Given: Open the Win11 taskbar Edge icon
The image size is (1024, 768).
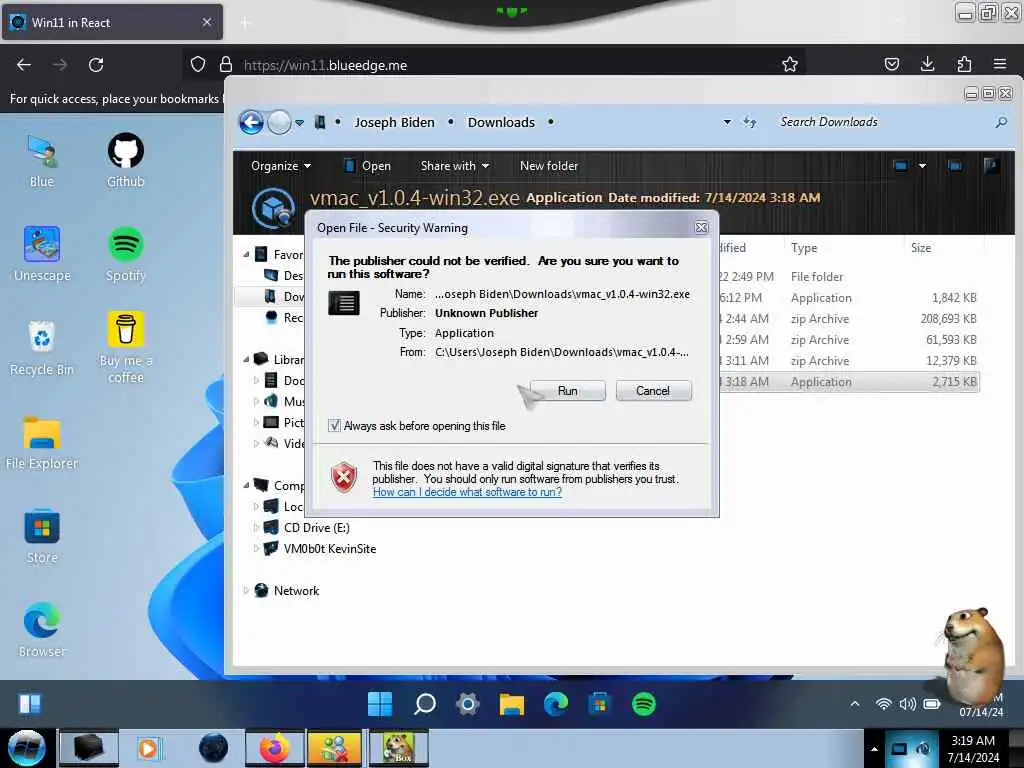Looking at the screenshot, I should coord(556,704).
